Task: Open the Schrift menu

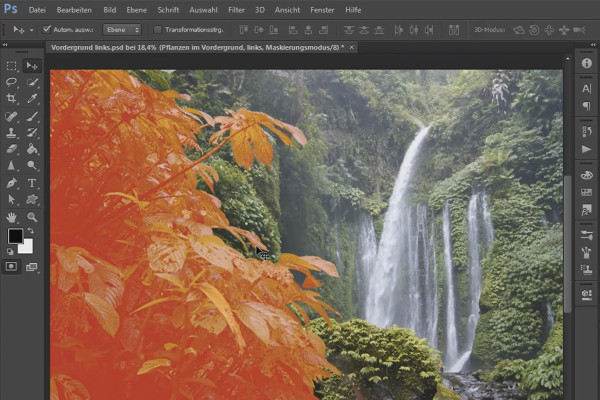Action: pos(168,10)
